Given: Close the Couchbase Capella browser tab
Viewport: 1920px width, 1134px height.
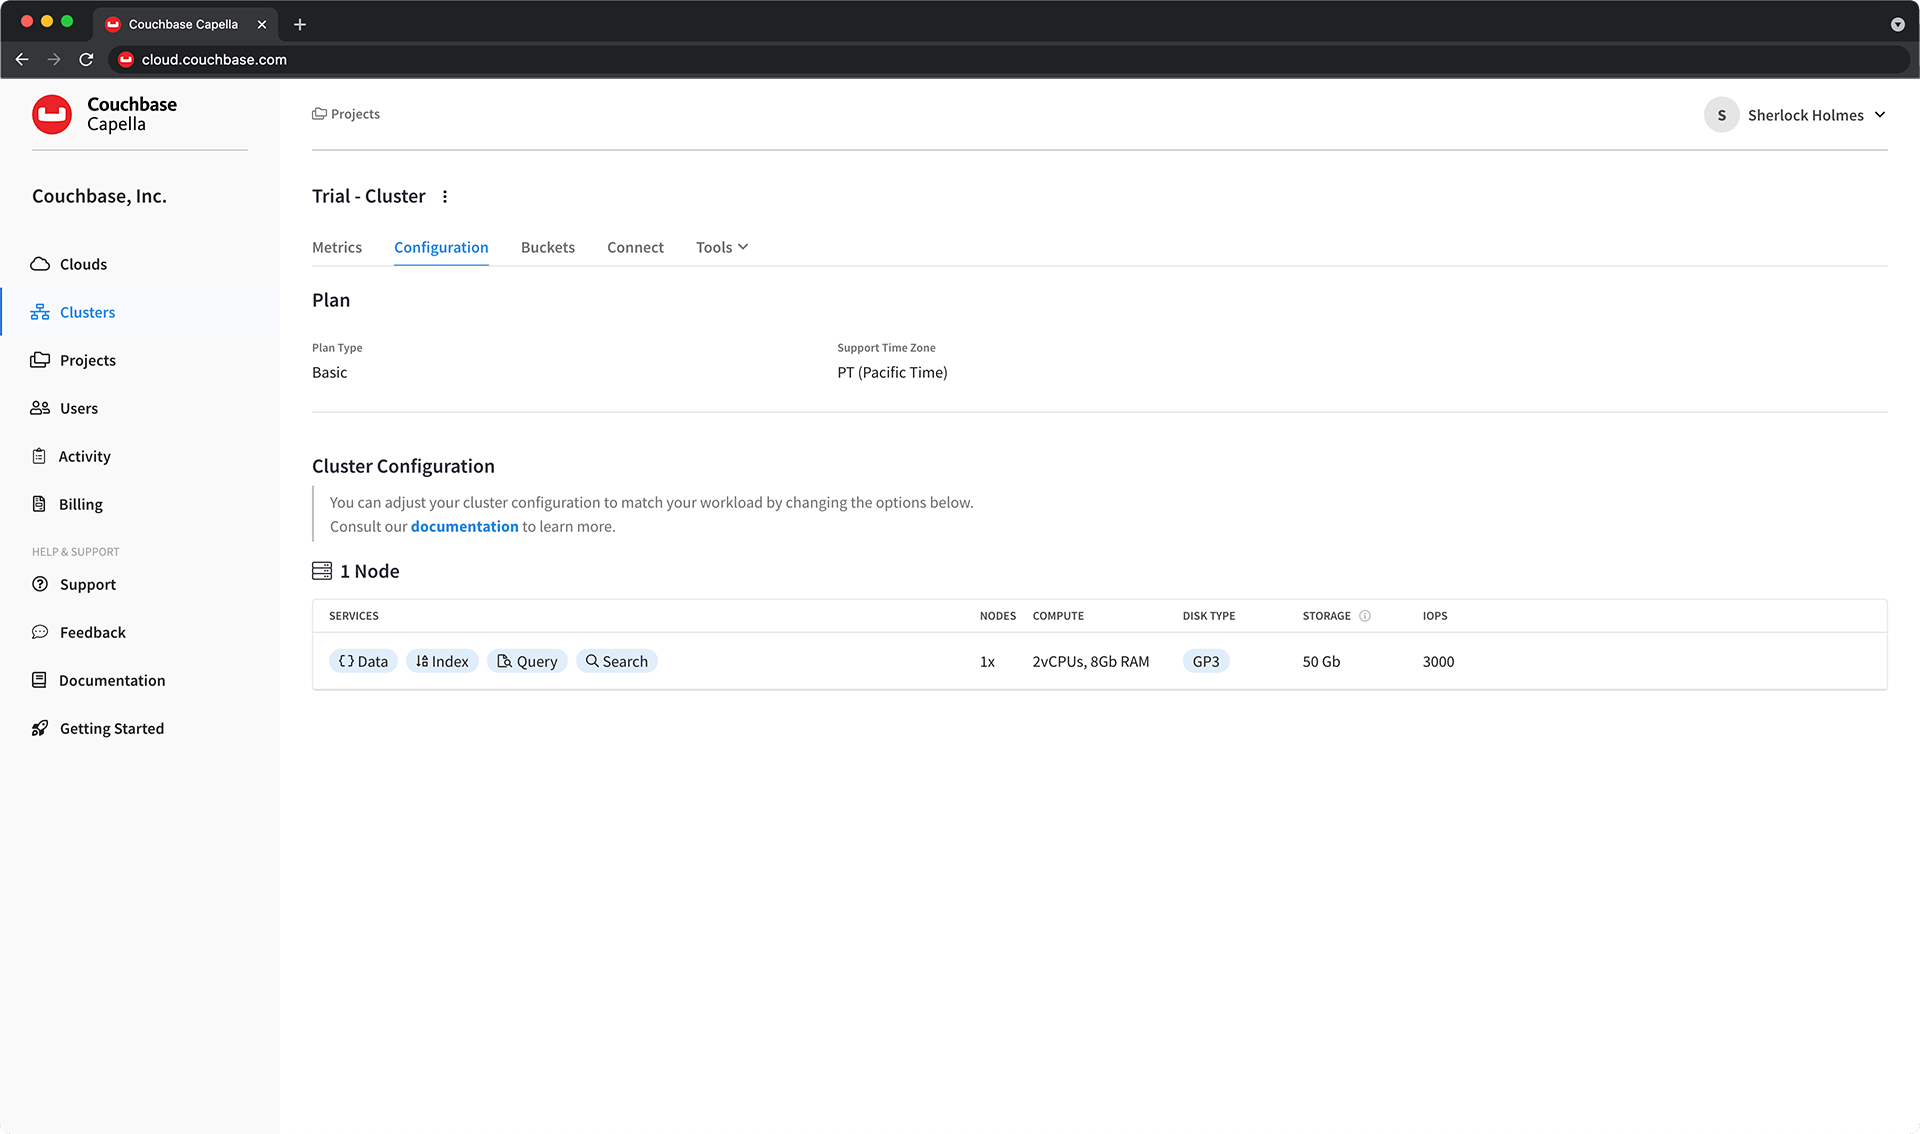Looking at the screenshot, I should 262,24.
